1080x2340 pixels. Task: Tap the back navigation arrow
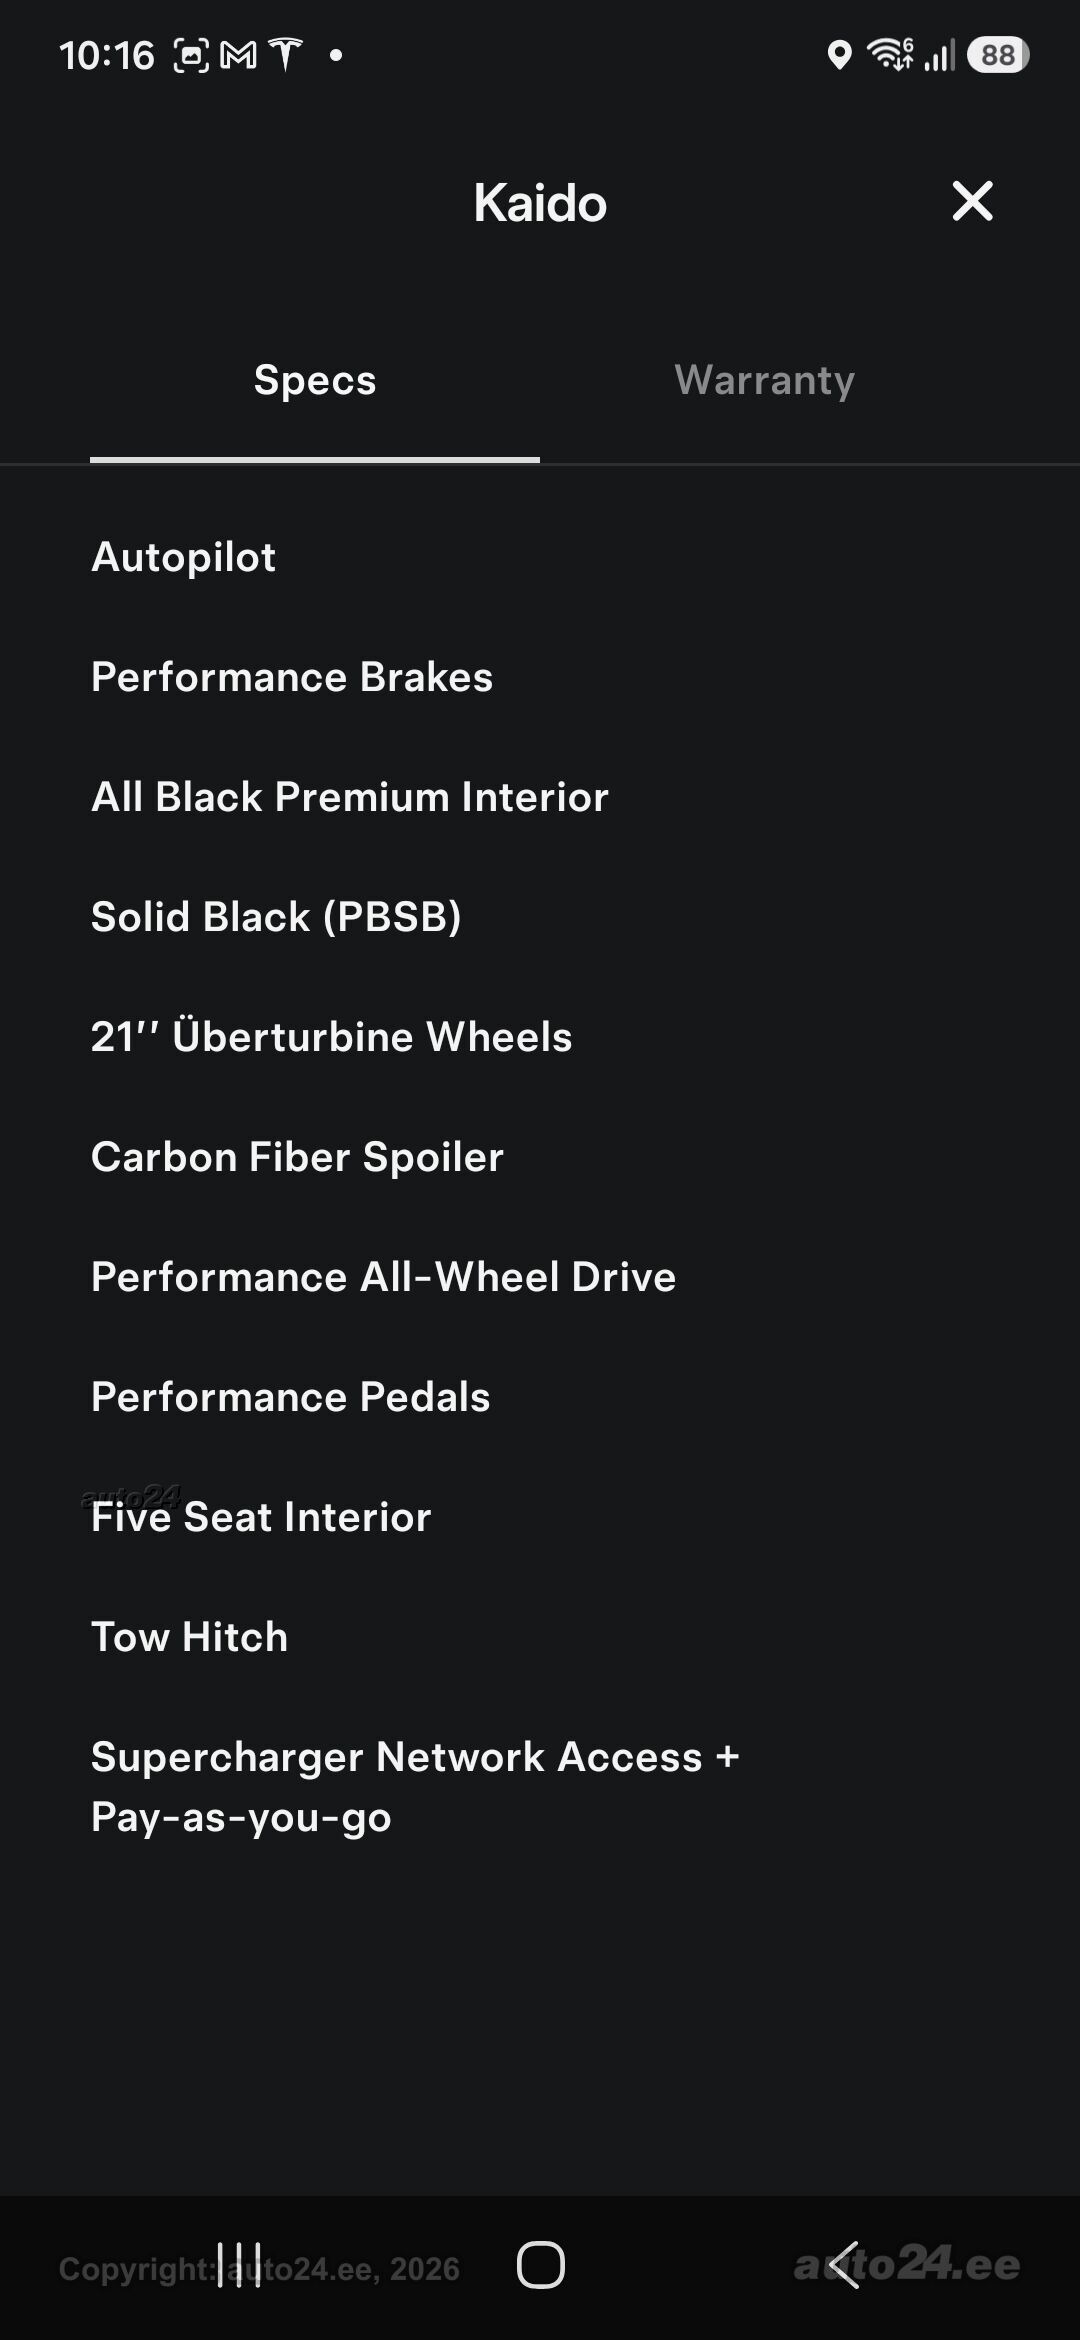844,2264
